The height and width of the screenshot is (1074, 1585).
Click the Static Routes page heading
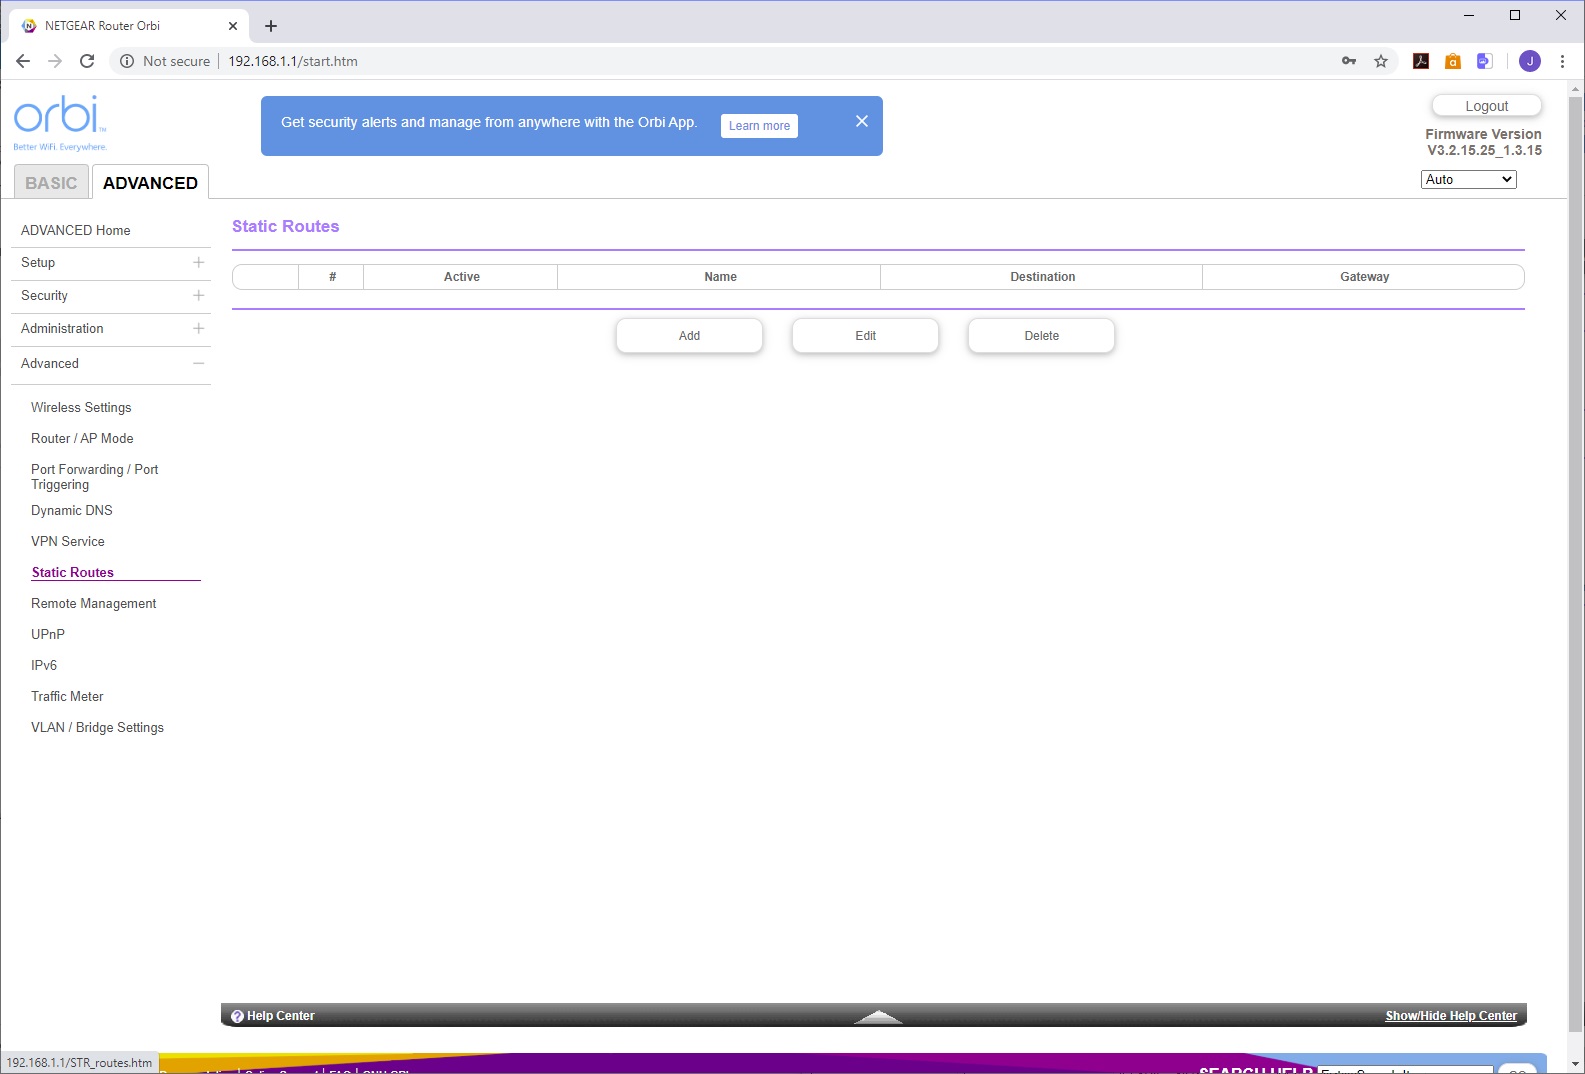286,226
